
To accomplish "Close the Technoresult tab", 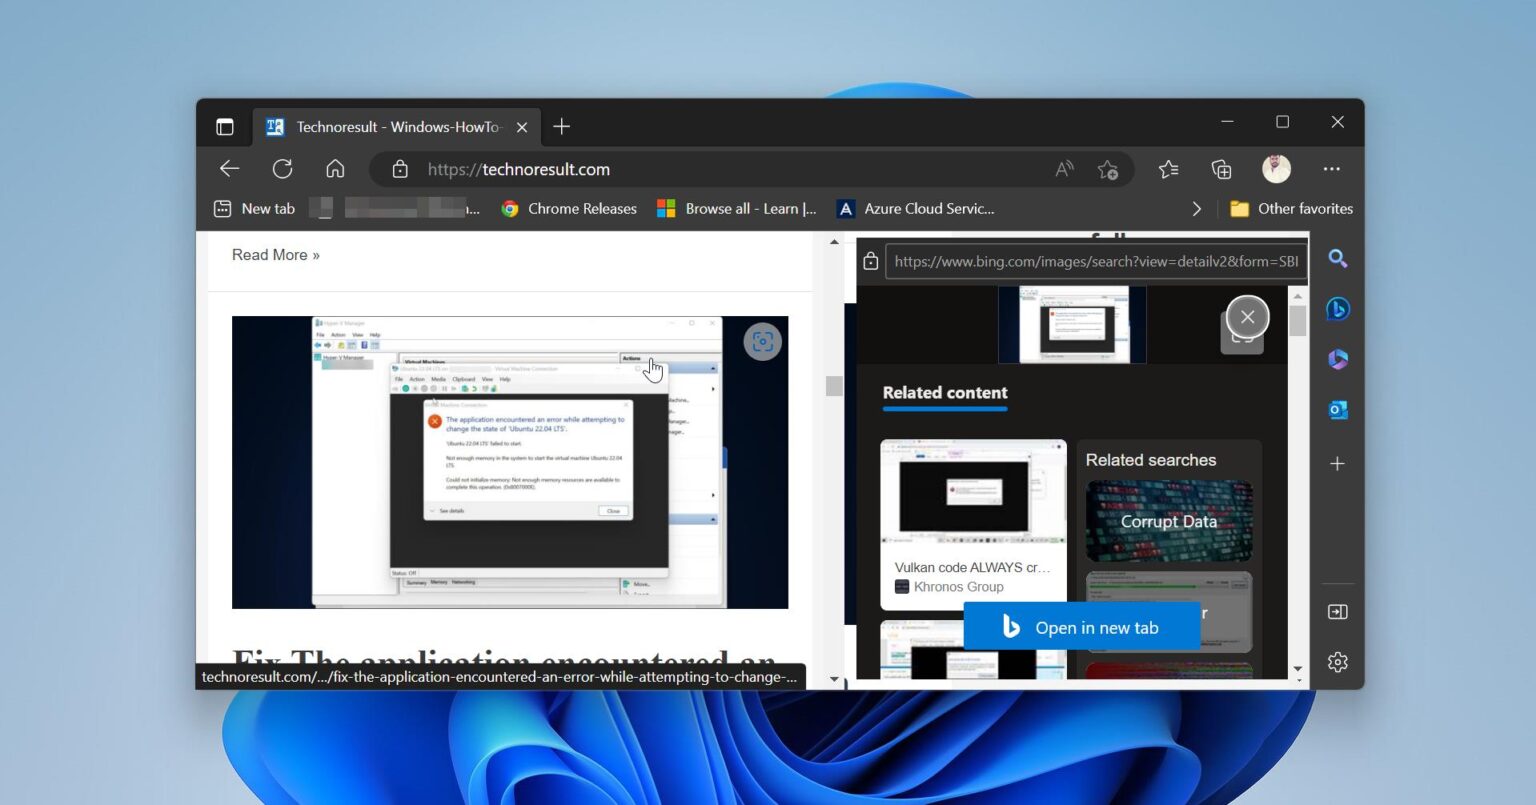I will [x=521, y=127].
